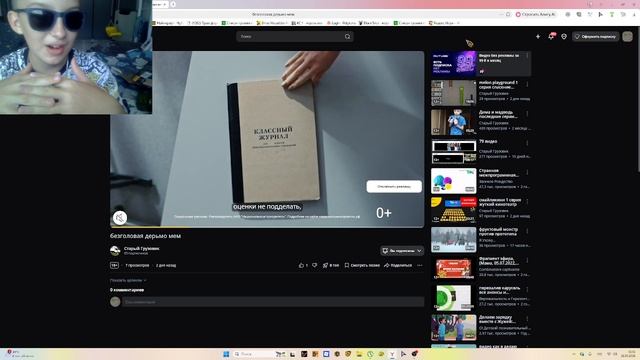The width and height of the screenshot is (640, 360).
Task: Open the three-dot more options under video
Action: [x=420, y=265]
